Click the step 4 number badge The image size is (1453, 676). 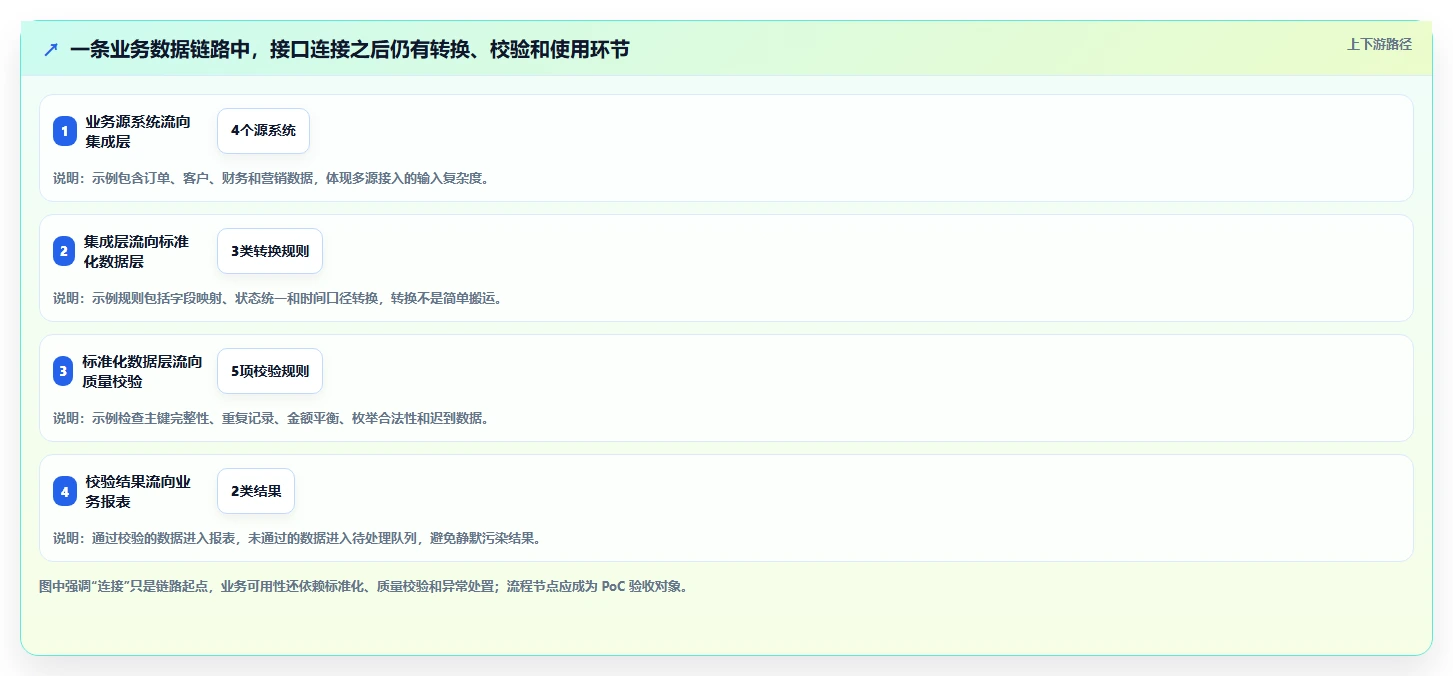(x=65, y=491)
